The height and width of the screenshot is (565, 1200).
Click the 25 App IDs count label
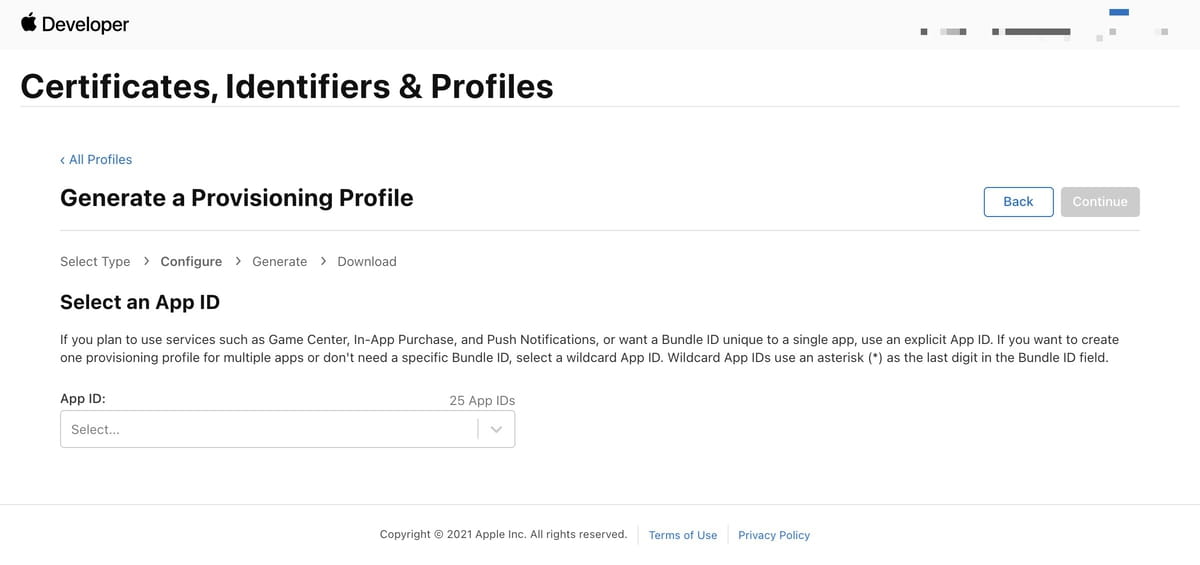pyautogui.click(x=482, y=400)
